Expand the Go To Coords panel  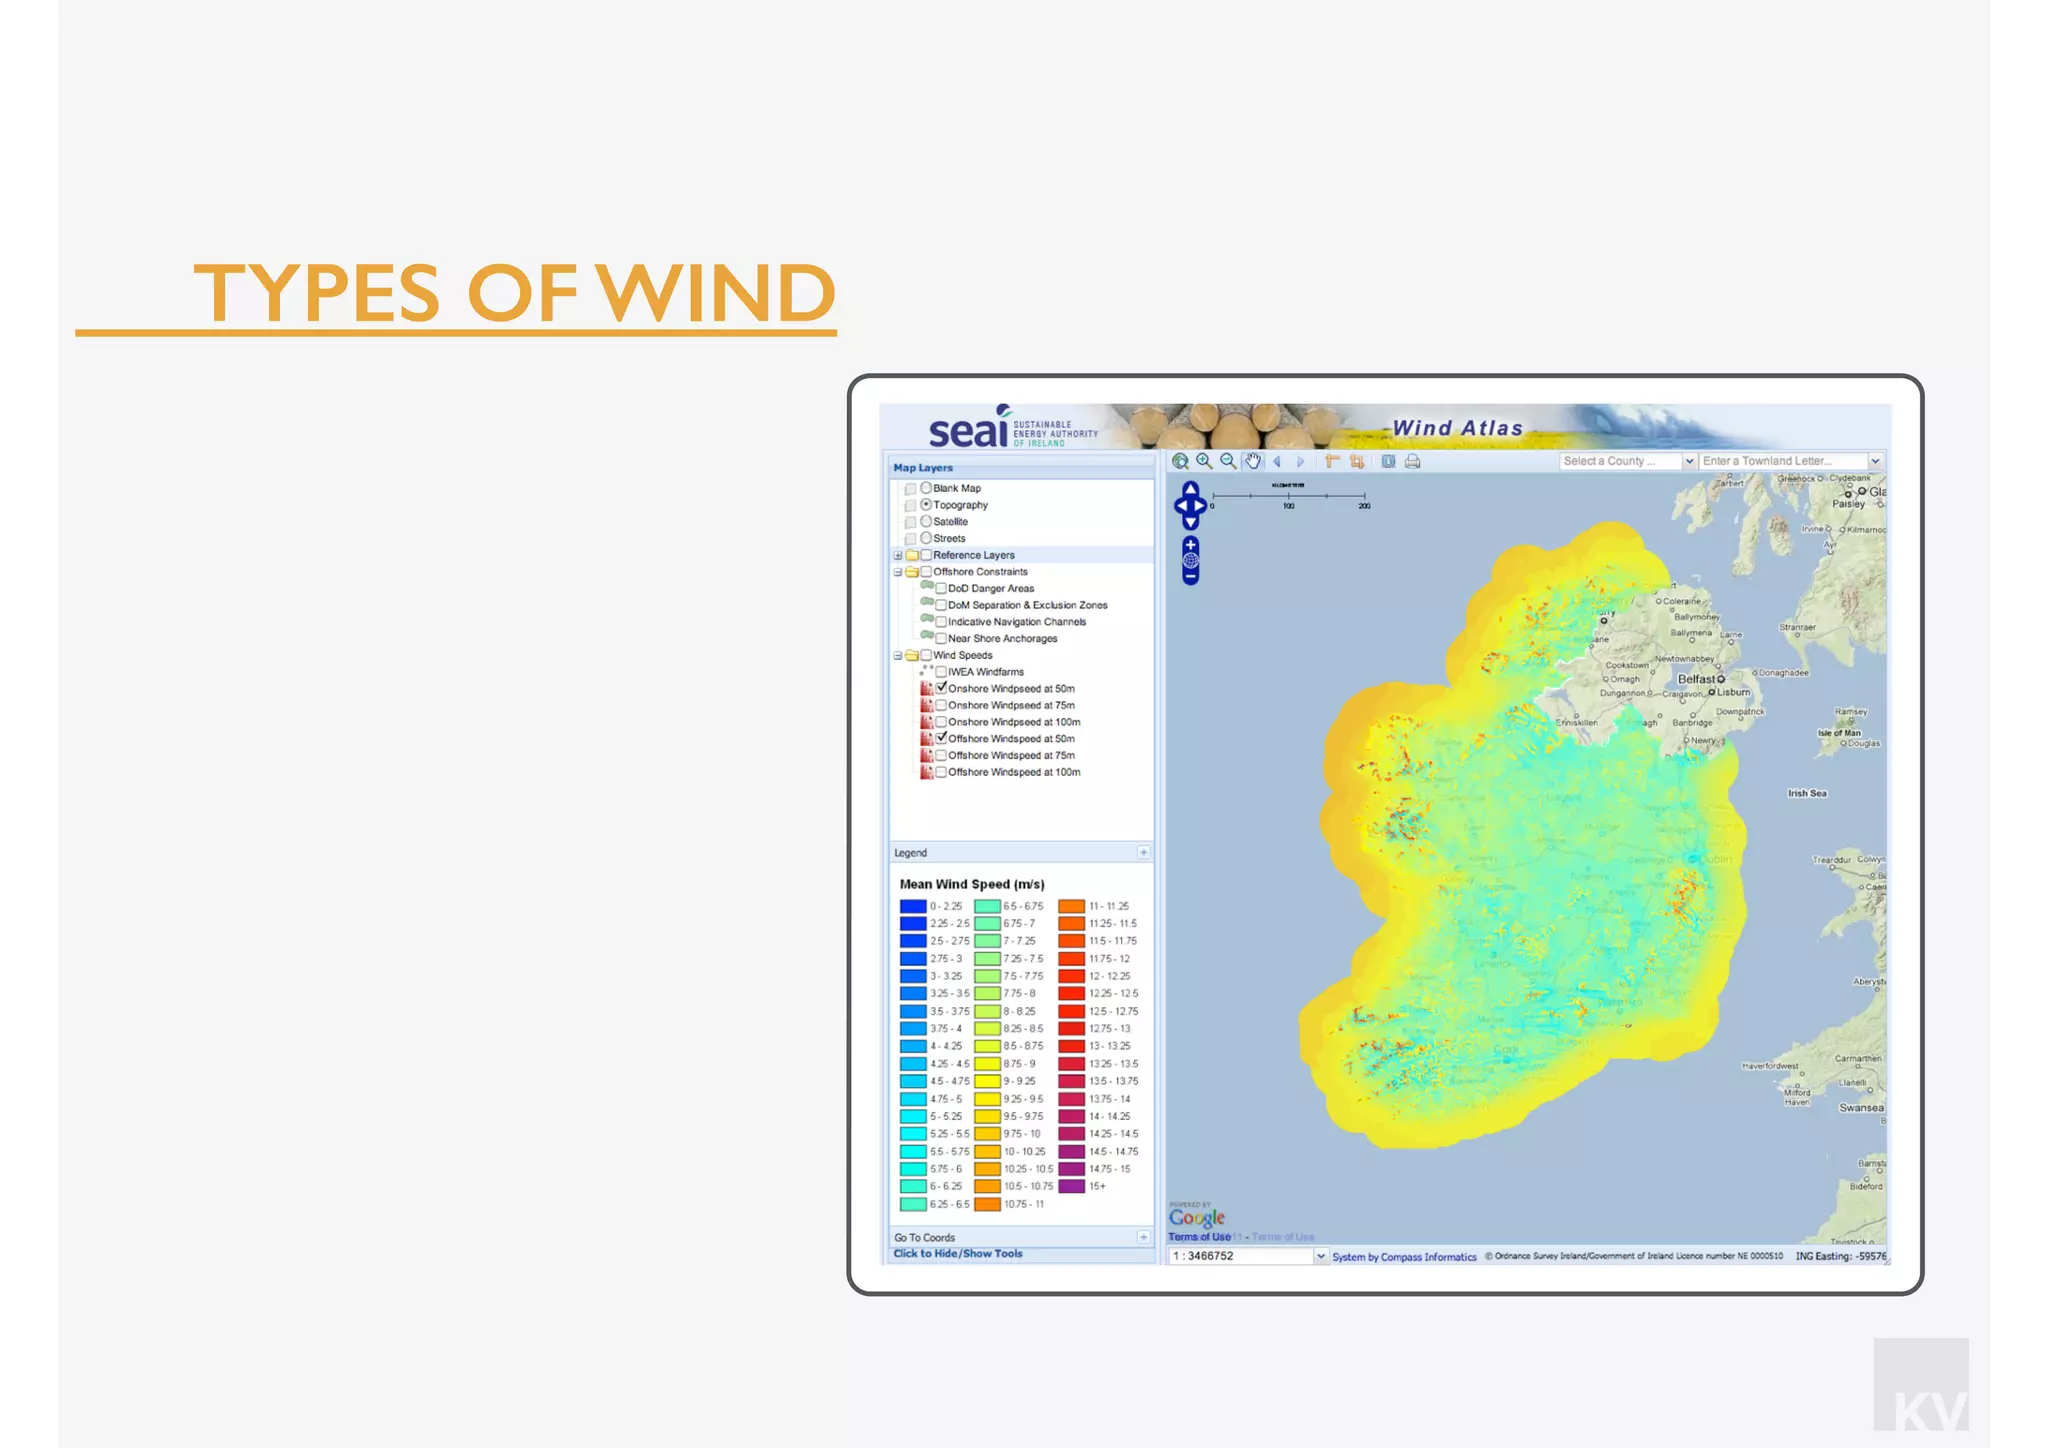(x=1143, y=1237)
